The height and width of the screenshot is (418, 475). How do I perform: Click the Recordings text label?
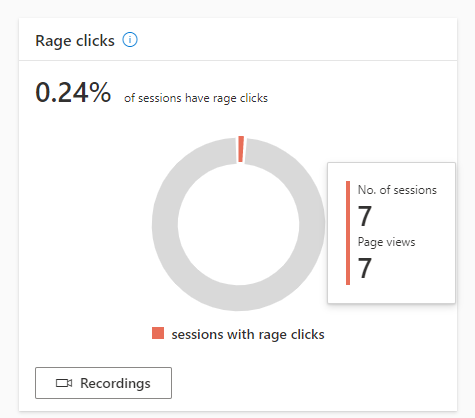tap(115, 383)
